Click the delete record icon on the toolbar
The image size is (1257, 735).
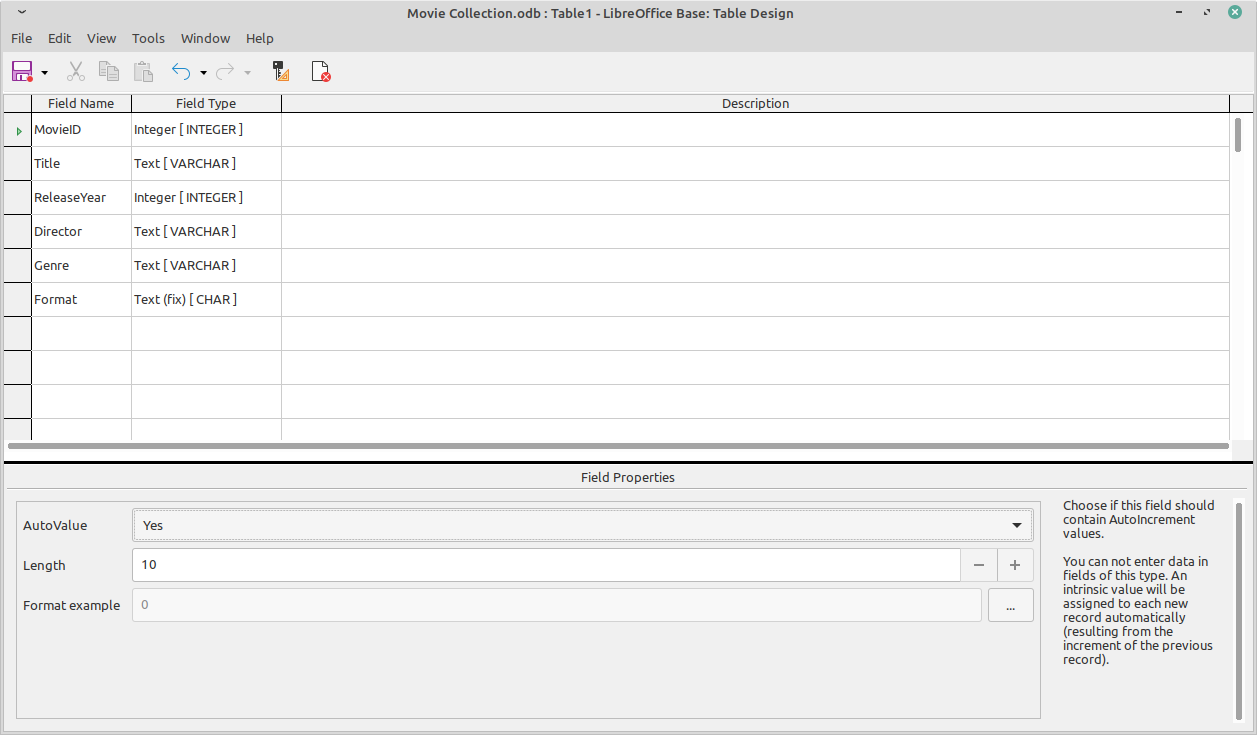pos(320,71)
